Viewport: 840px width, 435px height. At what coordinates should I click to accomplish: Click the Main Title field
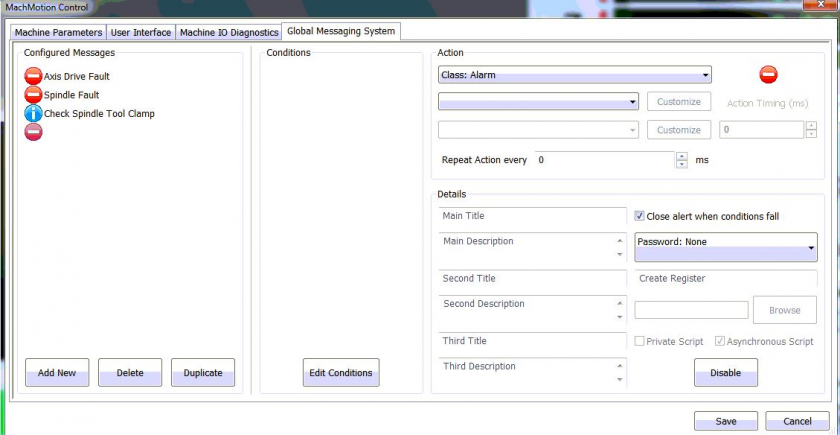click(x=532, y=216)
